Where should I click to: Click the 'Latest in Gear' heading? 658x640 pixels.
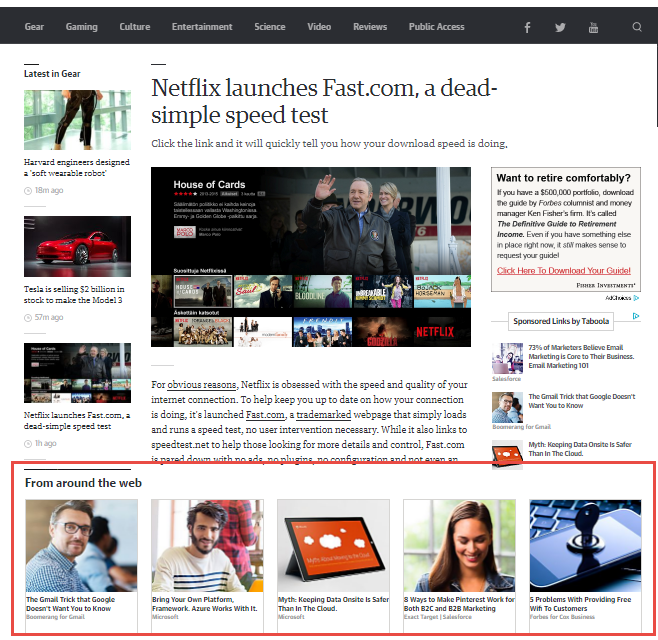click(52, 74)
